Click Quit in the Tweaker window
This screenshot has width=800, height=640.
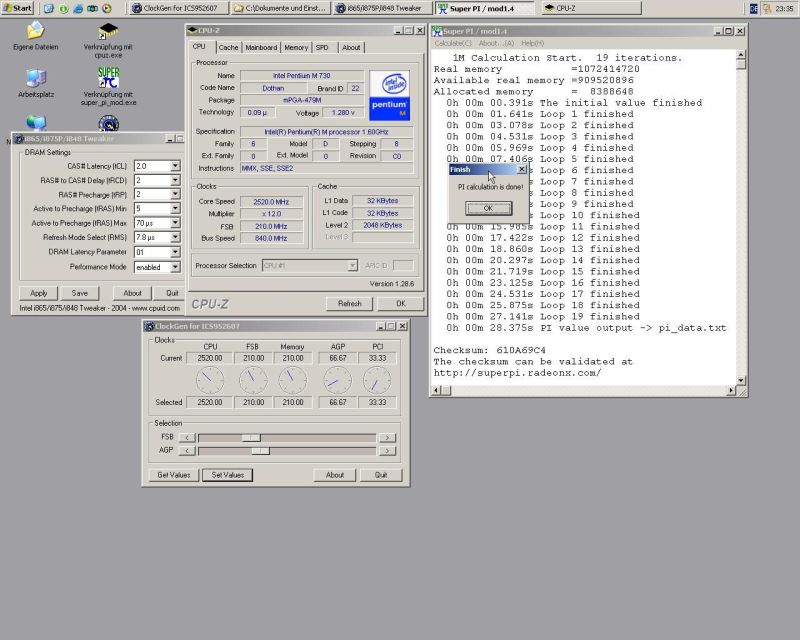pos(172,293)
